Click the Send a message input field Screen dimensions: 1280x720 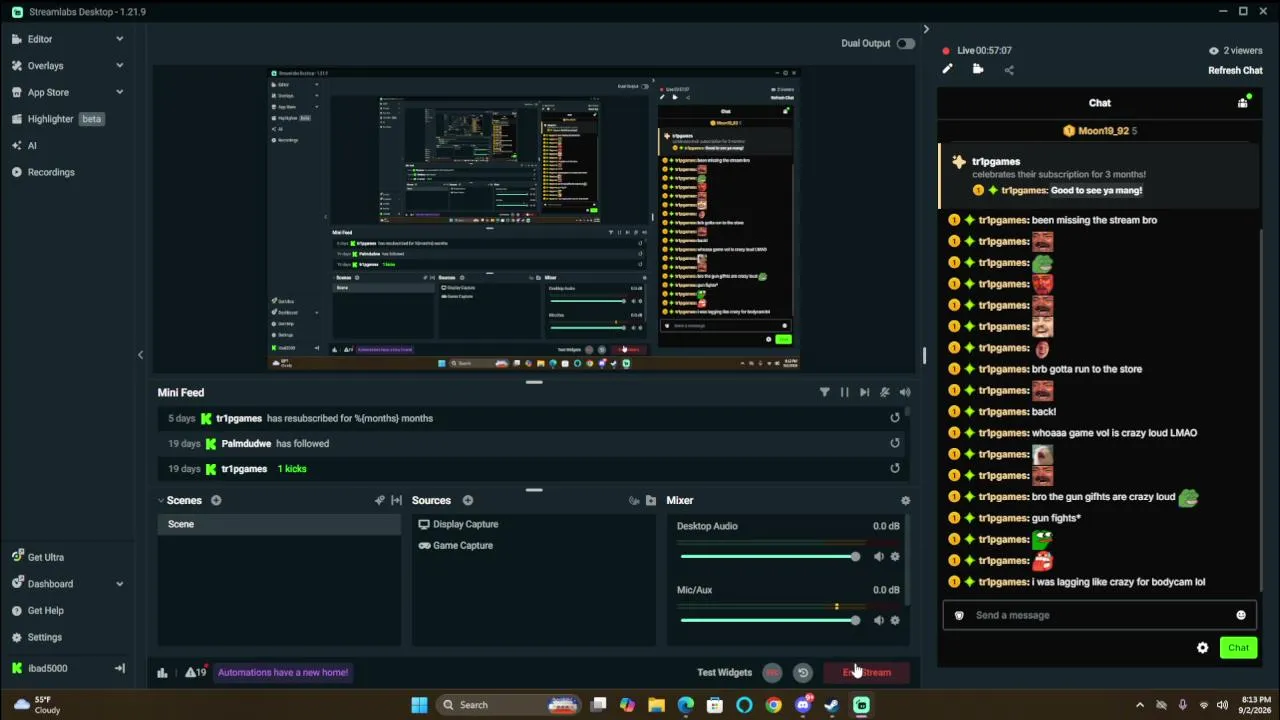pyautogui.click(x=1099, y=615)
